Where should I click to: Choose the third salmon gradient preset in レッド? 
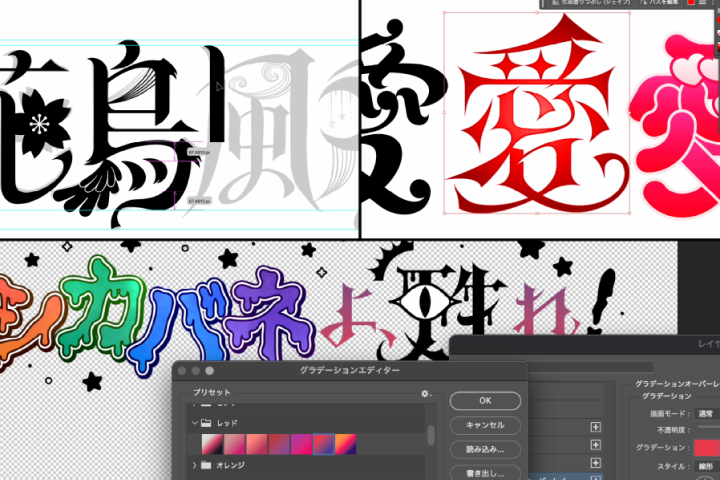tap(256, 444)
